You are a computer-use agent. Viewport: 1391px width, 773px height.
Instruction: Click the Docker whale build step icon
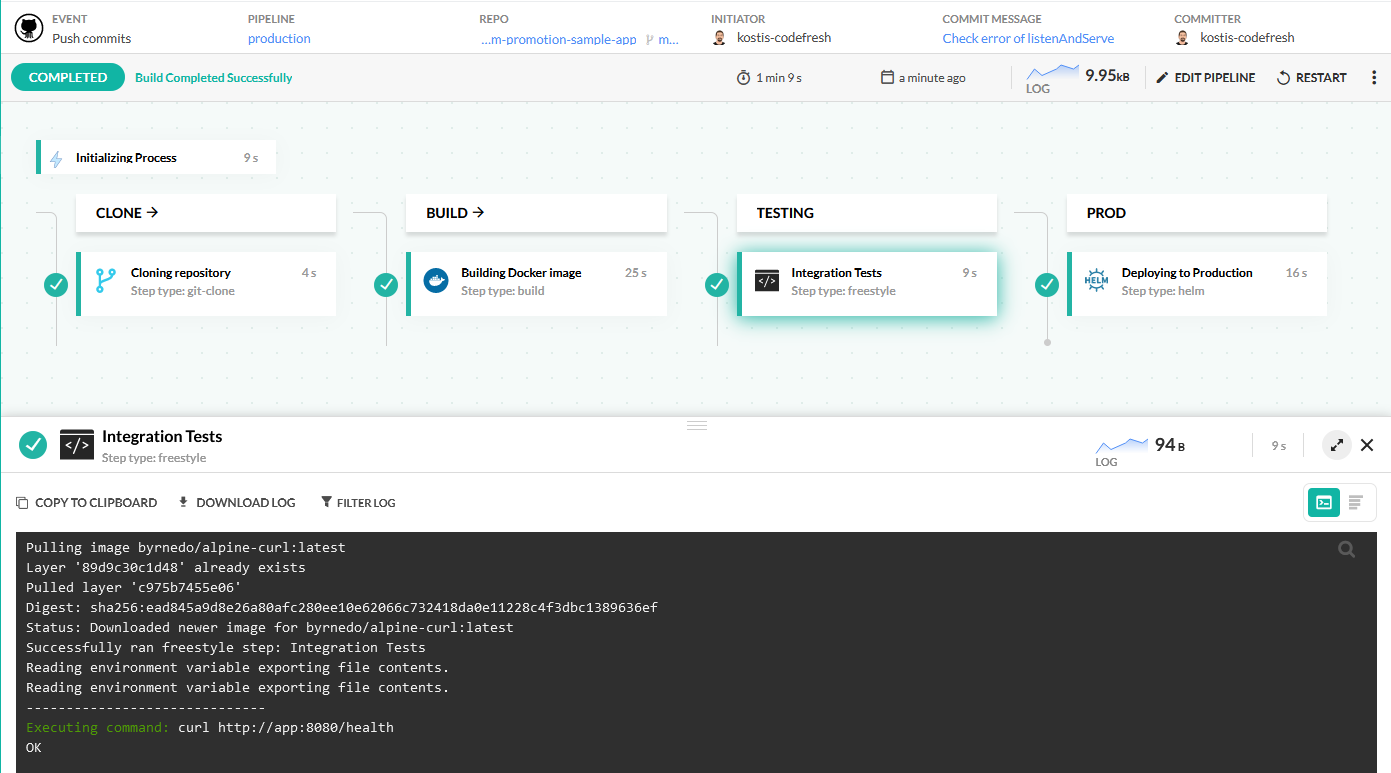[436, 281]
